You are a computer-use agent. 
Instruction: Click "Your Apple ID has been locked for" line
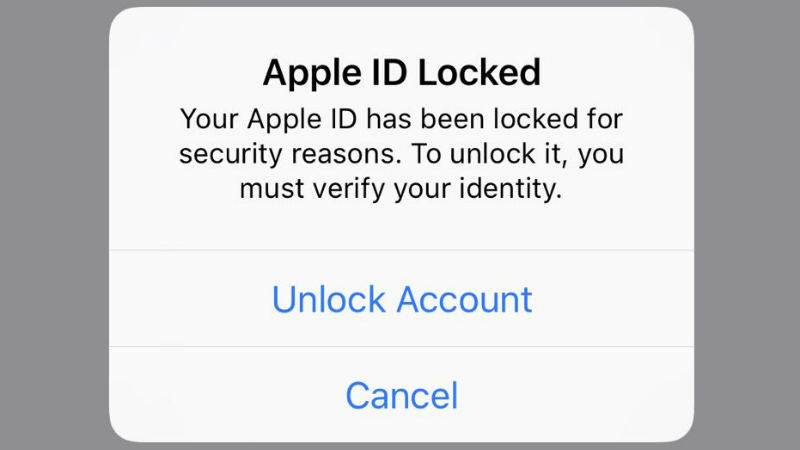(401, 119)
